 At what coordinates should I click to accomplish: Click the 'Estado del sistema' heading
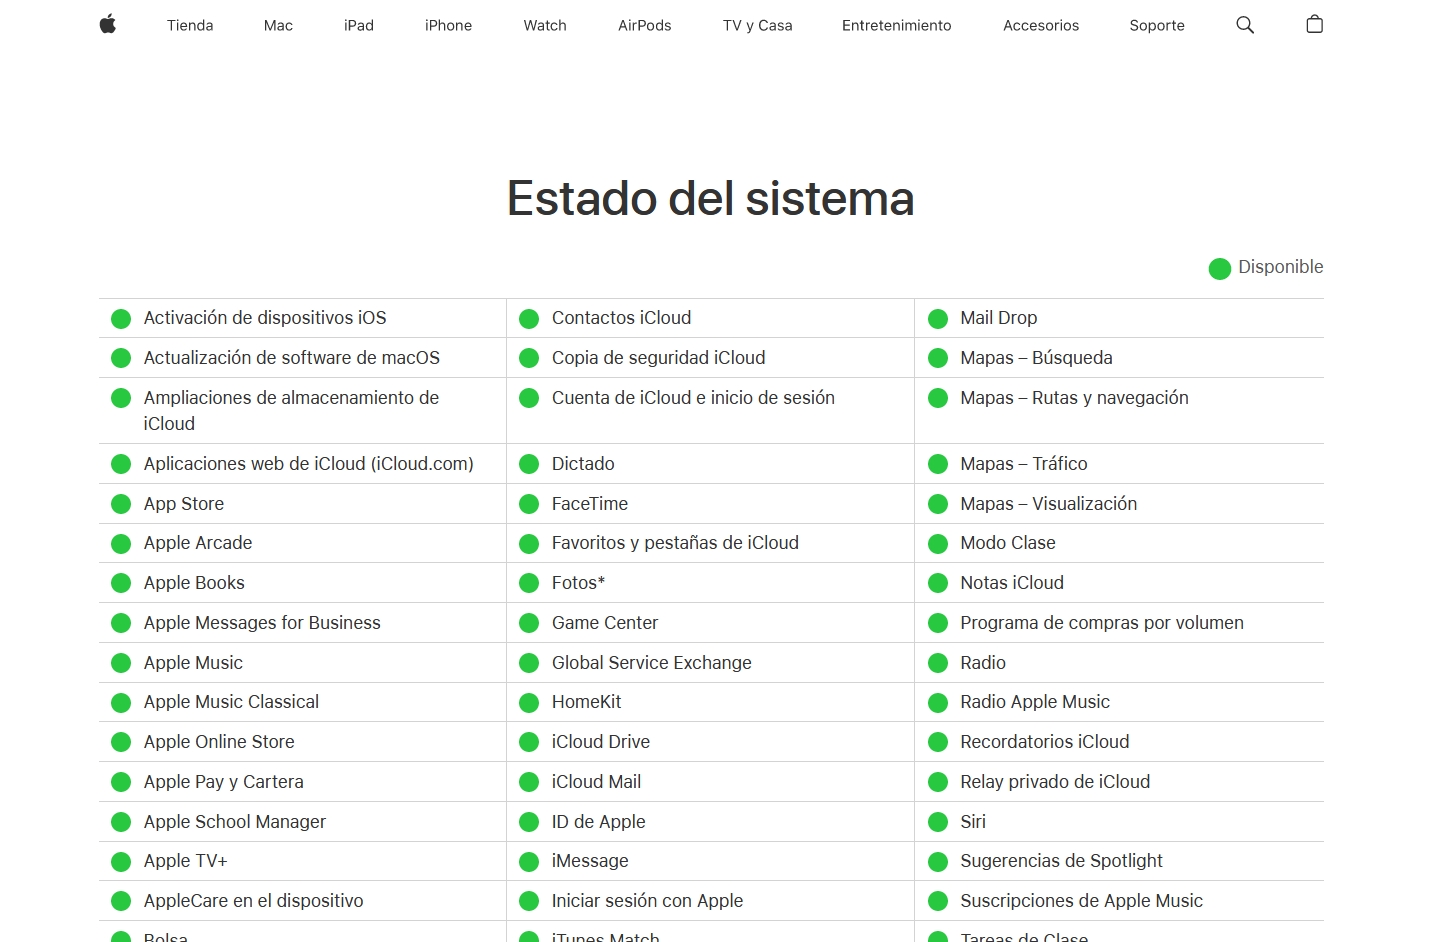[x=711, y=198]
